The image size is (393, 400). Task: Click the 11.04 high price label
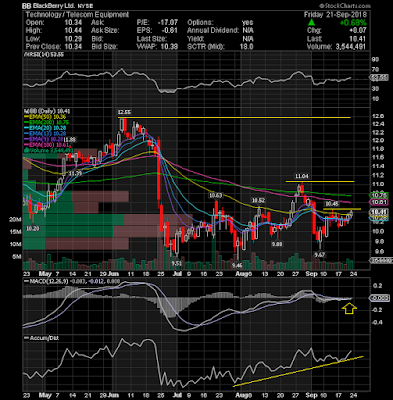pos(301,176)
